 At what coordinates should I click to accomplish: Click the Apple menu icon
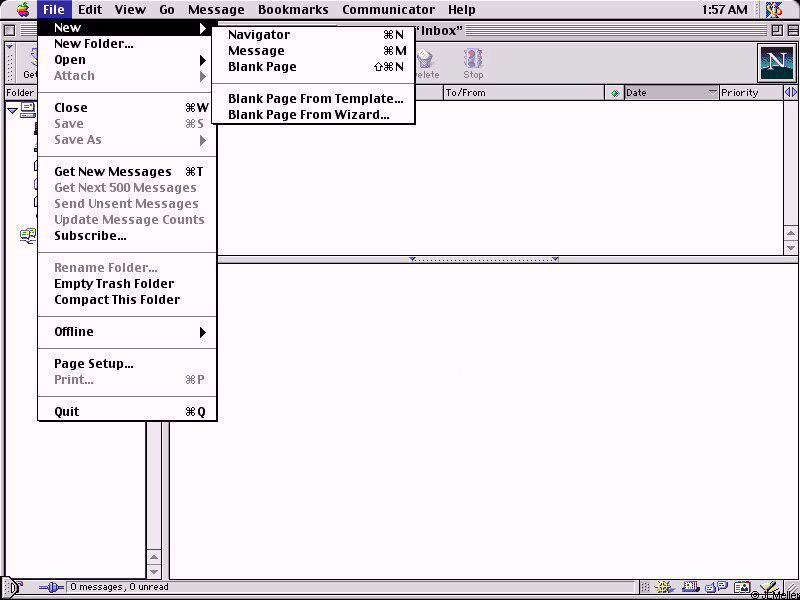pos(22,10)
